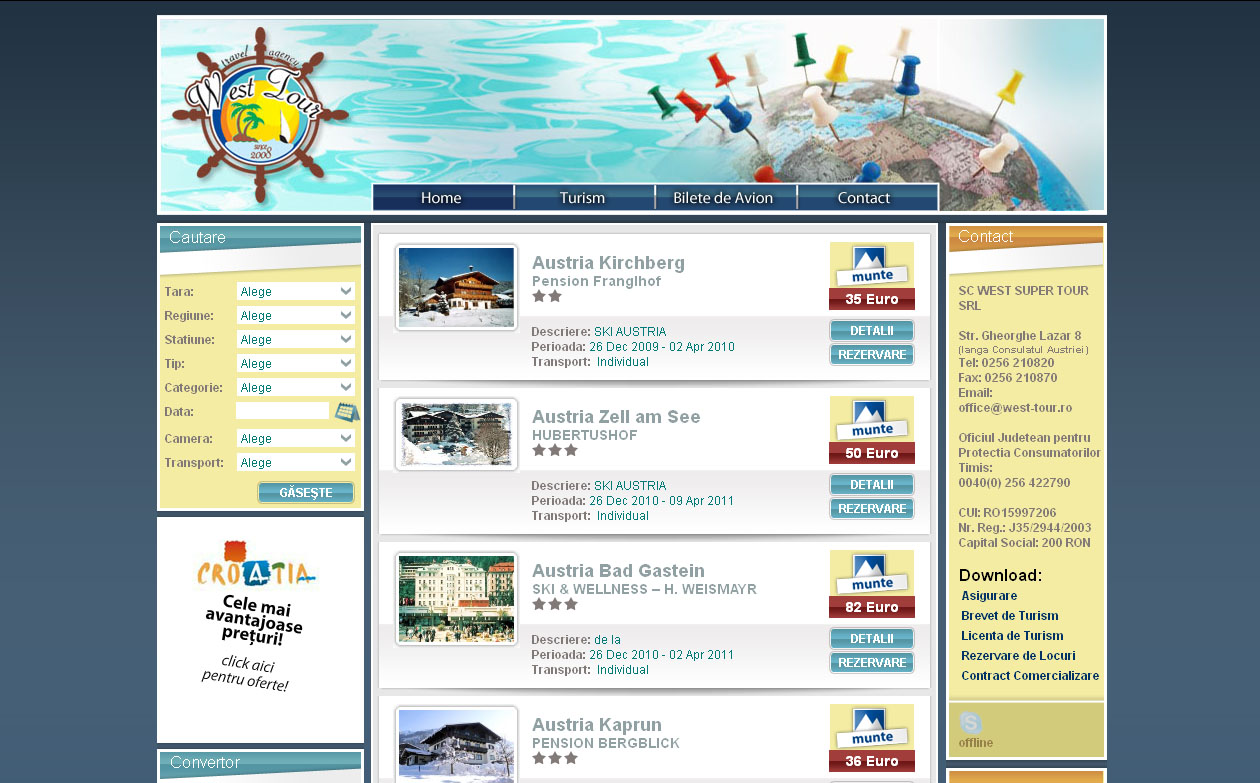Click SKI AUSTRIA description for Zell am See
The image size is (1260, 783).
pyautogui.click(x=630, y=486)
